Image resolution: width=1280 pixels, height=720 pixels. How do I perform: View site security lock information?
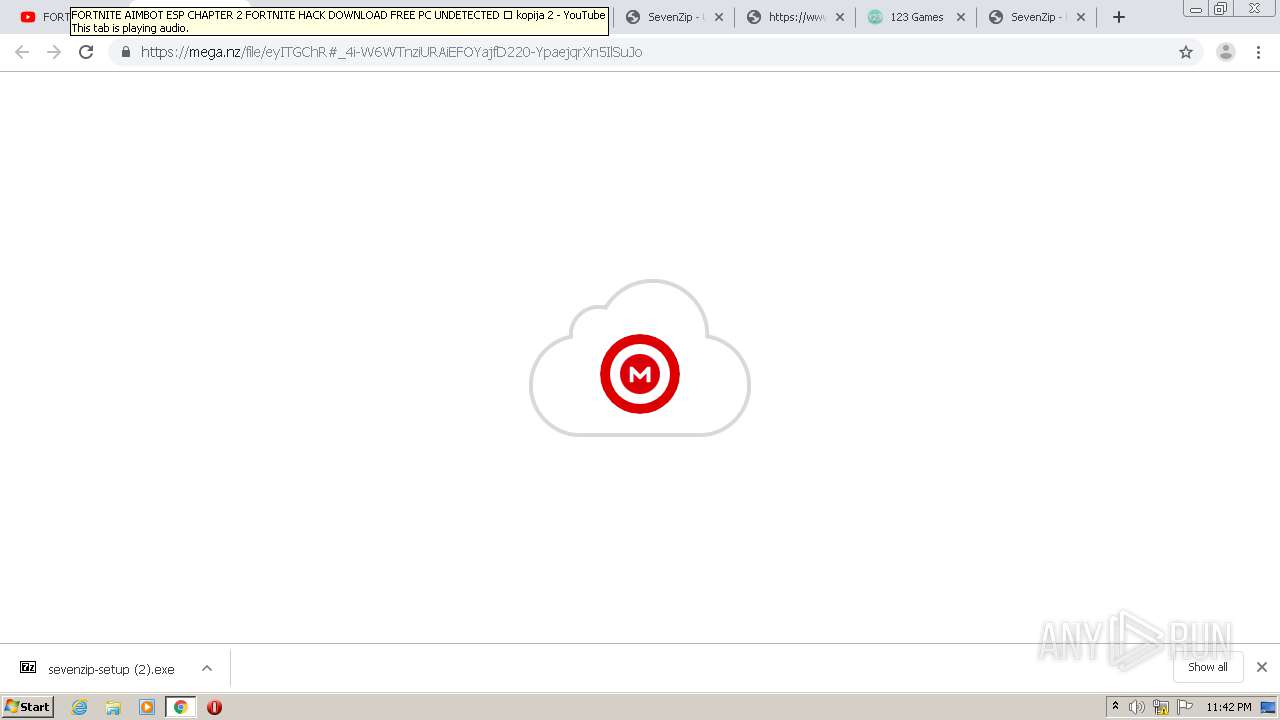point(126,52)
